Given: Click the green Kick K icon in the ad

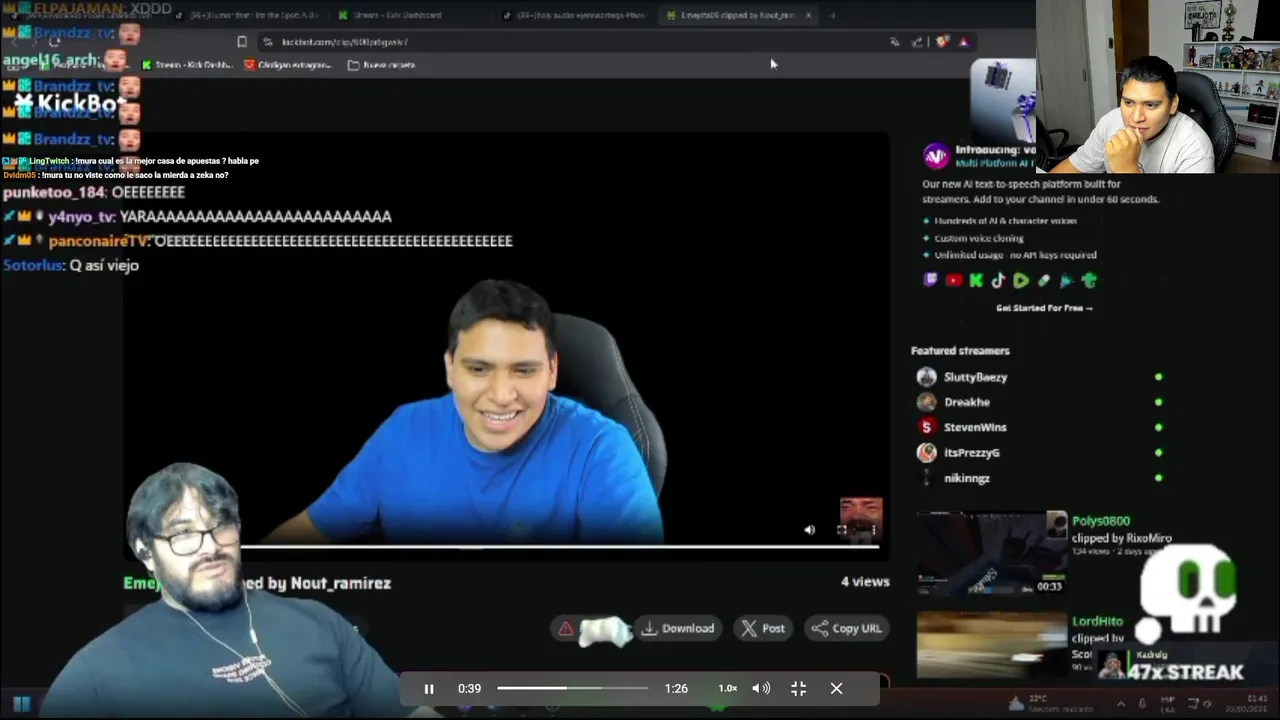Looking at the screenshot, I should click(x=976, y=281).
